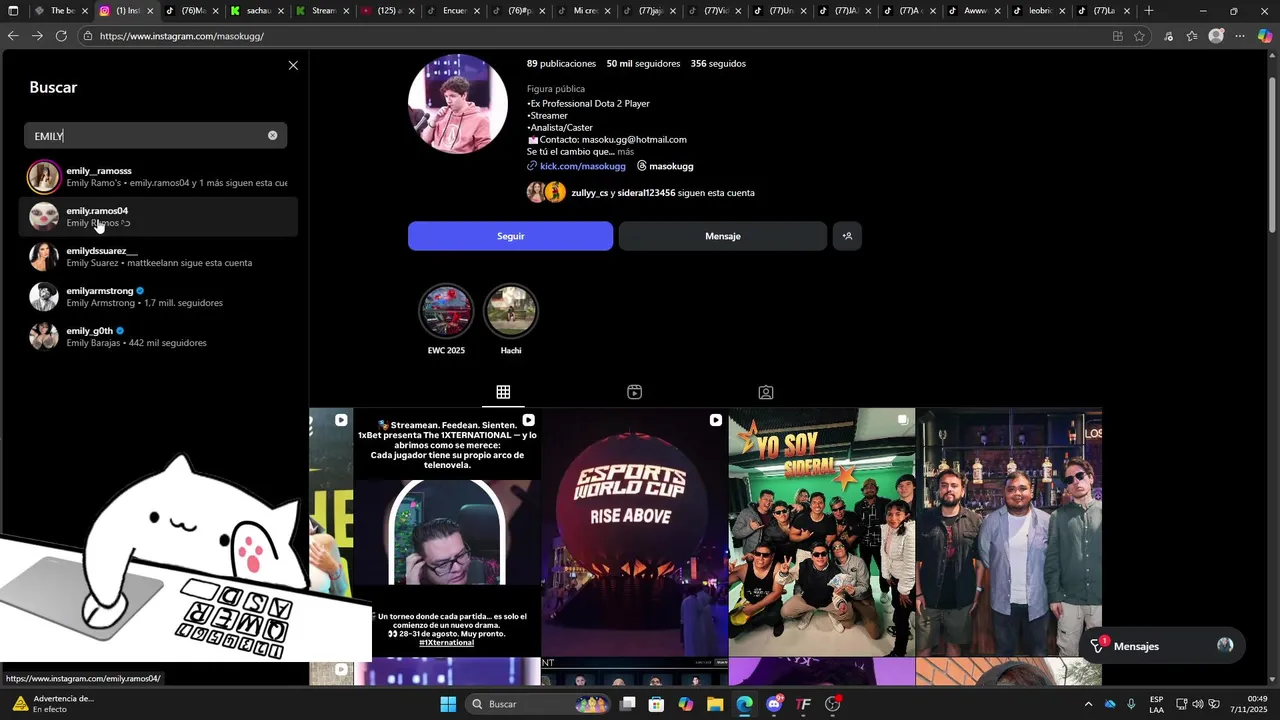Click emily_g0th profile avatar
Image resolution: width=1280 pixels, height=720 pixels.
[44, 337]
